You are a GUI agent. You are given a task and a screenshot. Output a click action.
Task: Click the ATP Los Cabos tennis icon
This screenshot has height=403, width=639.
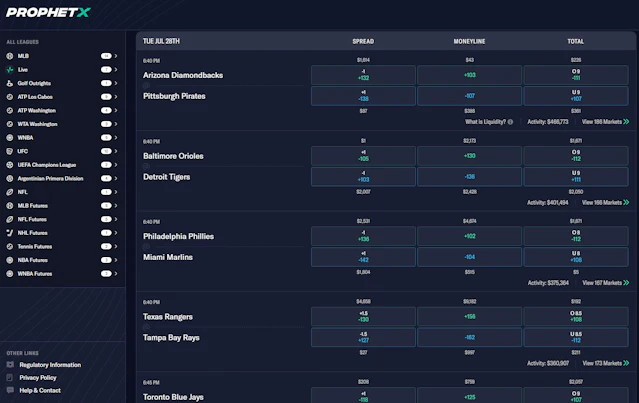pyautogui.click(x=10, y=97)
